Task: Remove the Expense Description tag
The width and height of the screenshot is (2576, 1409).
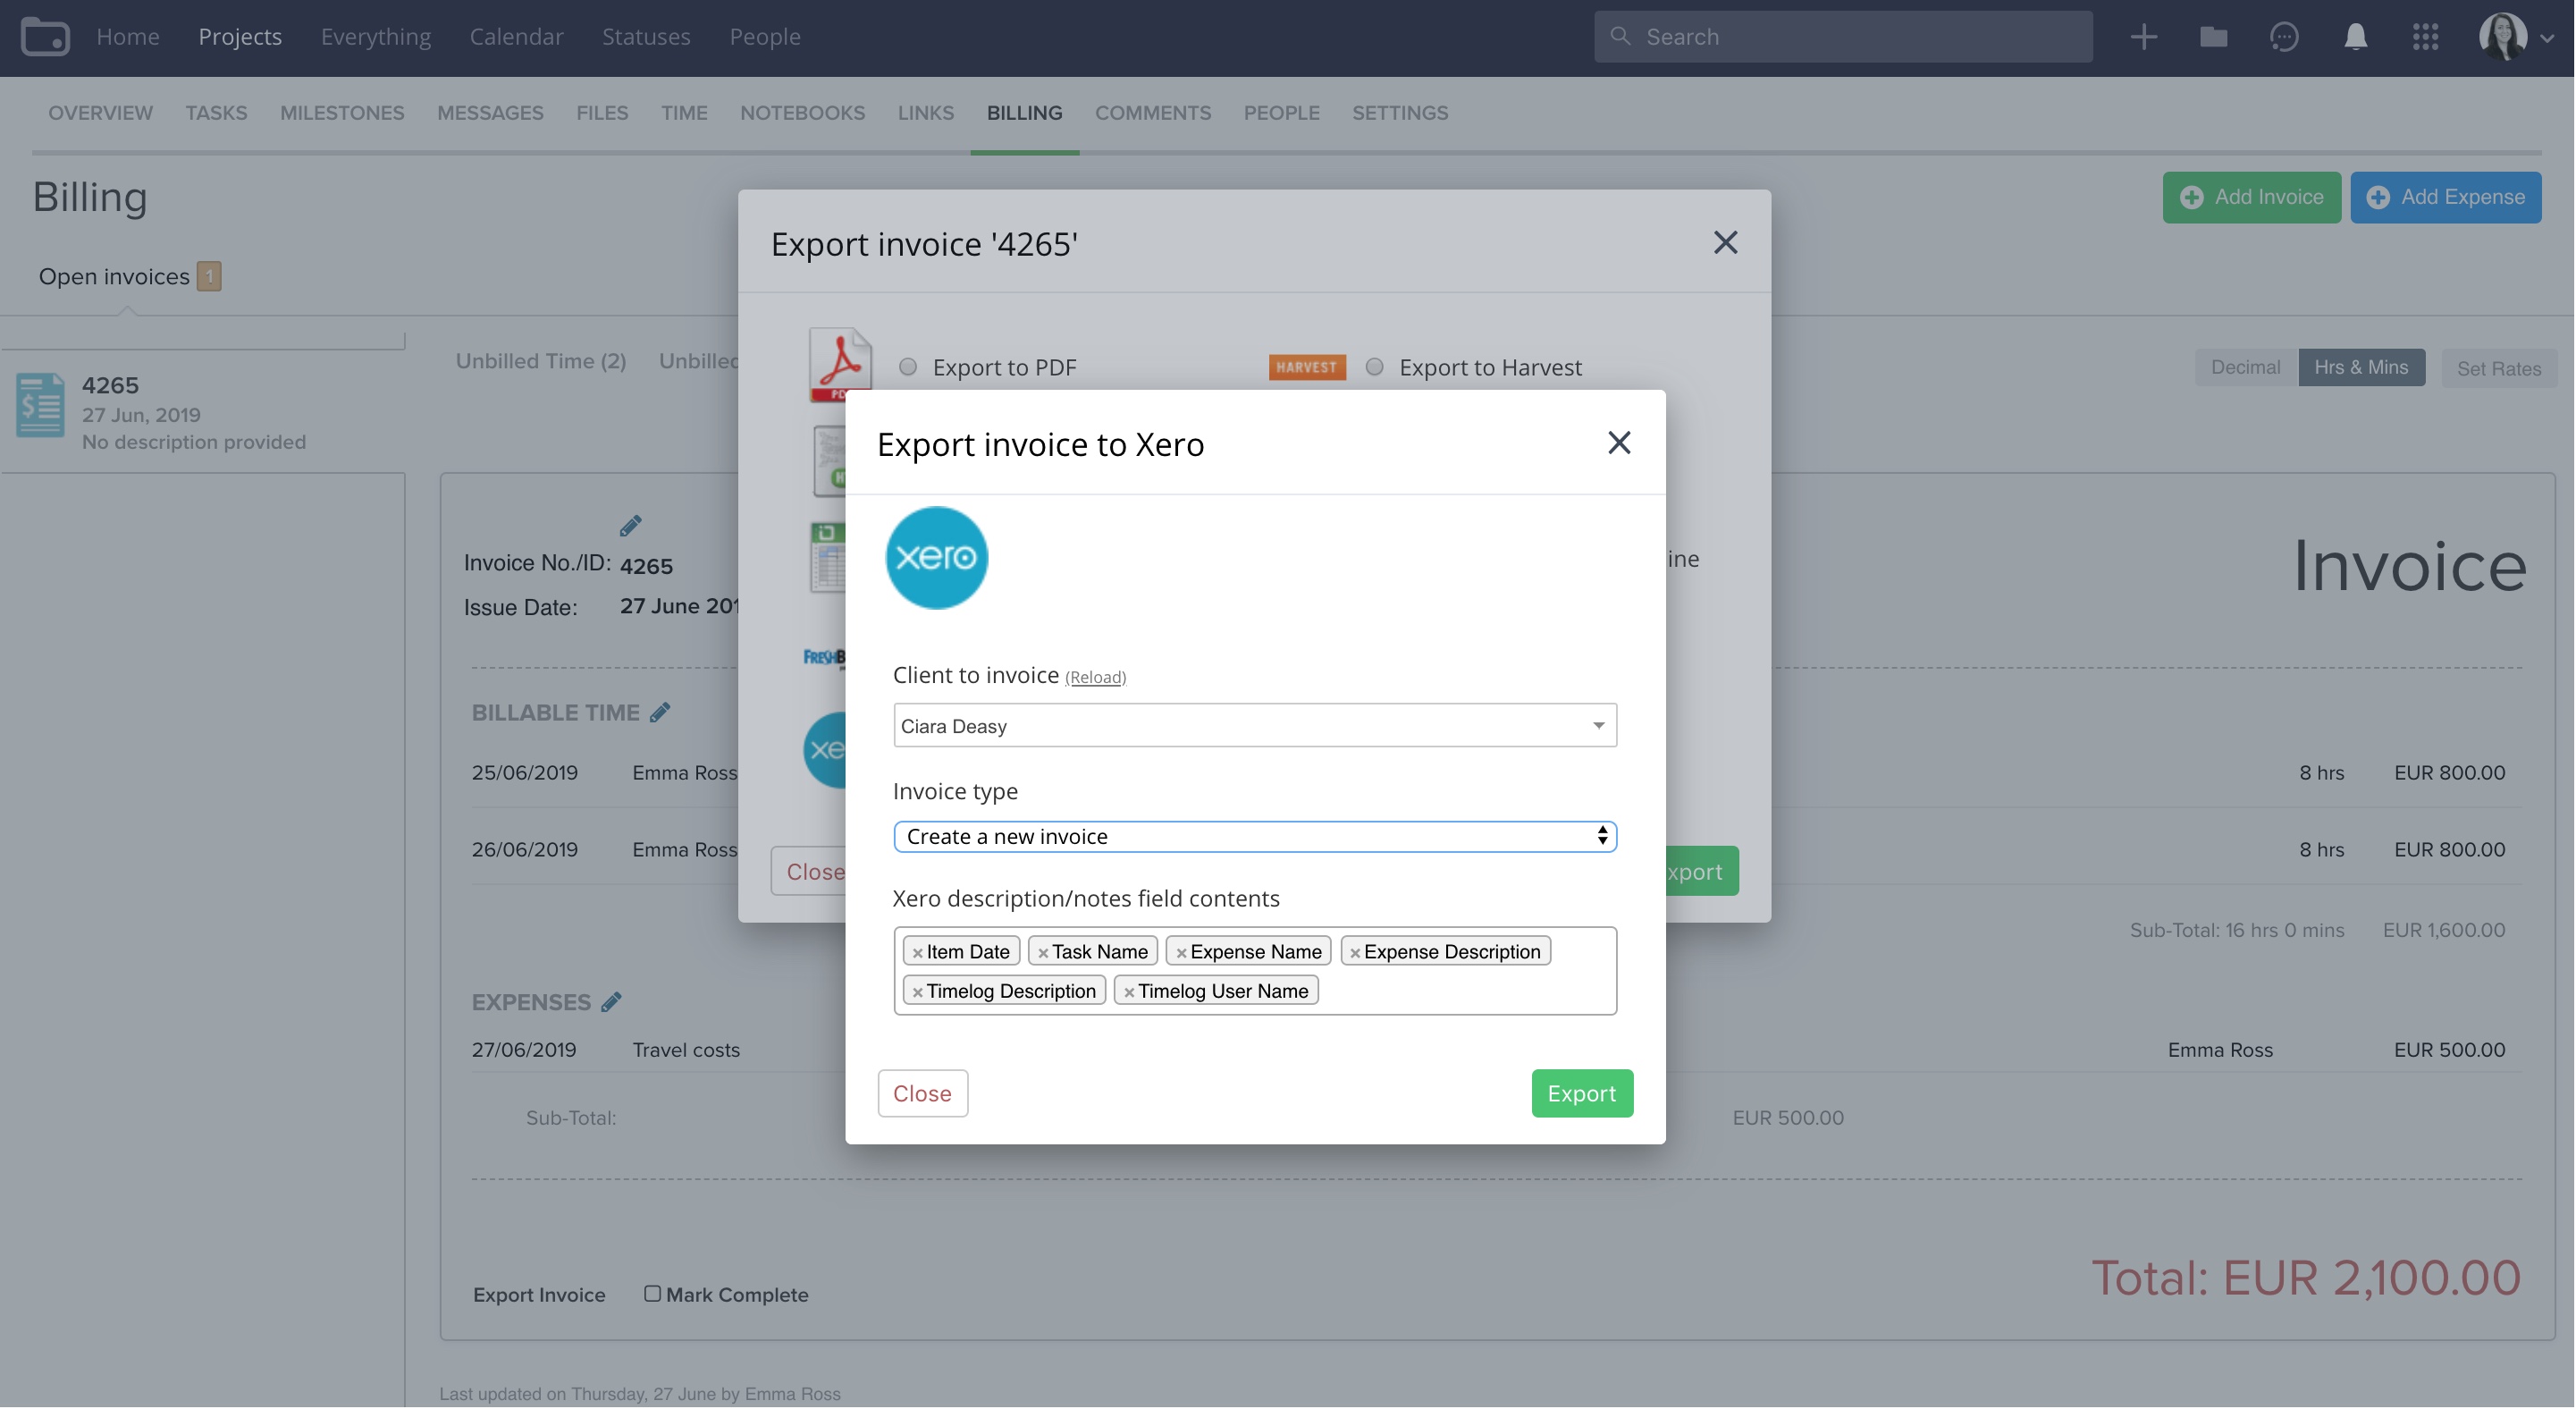Action: point(1355,952)
